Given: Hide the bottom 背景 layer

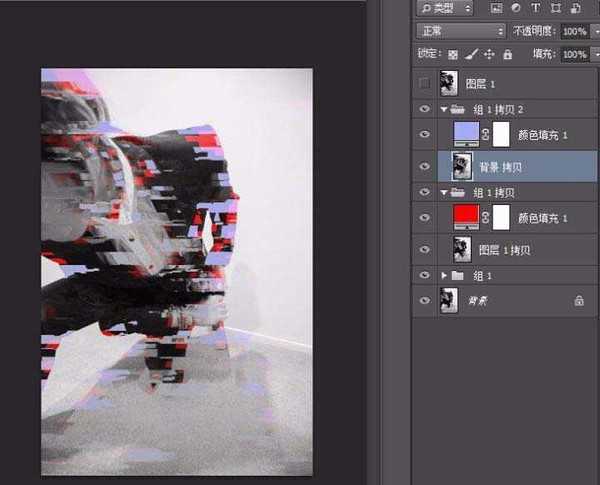Looking at the screenshot, I should click(424, 300).
